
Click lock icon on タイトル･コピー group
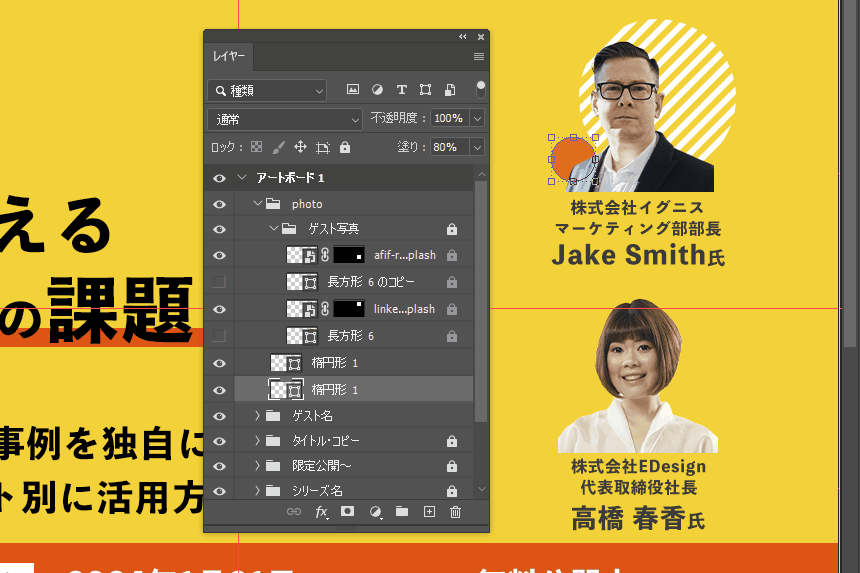pyautogui.click(x=451, y=441)
